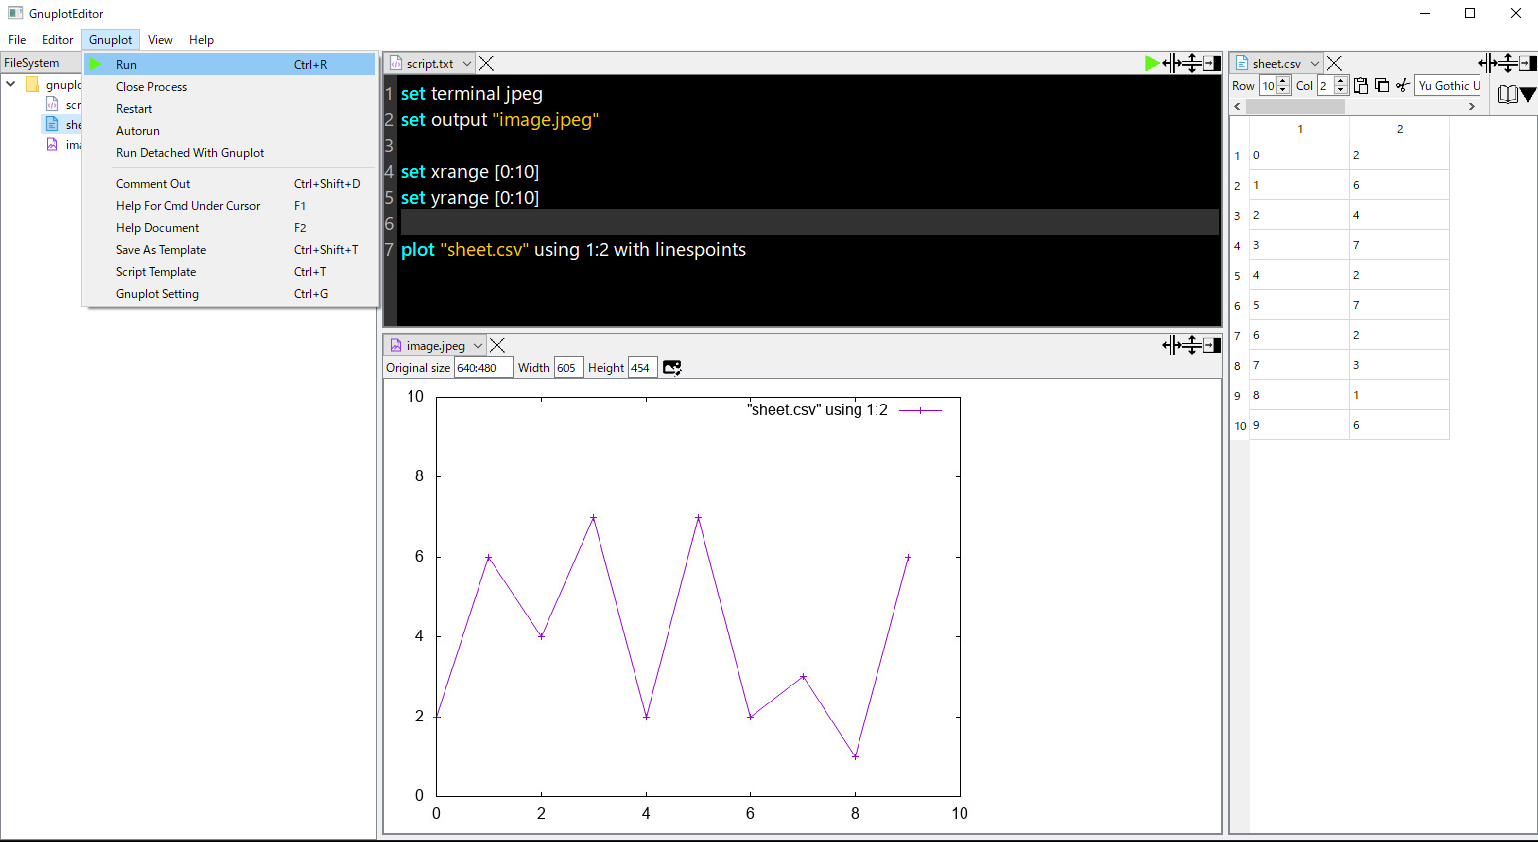Detach sheet.csv pane icon
The image size is (1538, 842).
point(1528,63)
